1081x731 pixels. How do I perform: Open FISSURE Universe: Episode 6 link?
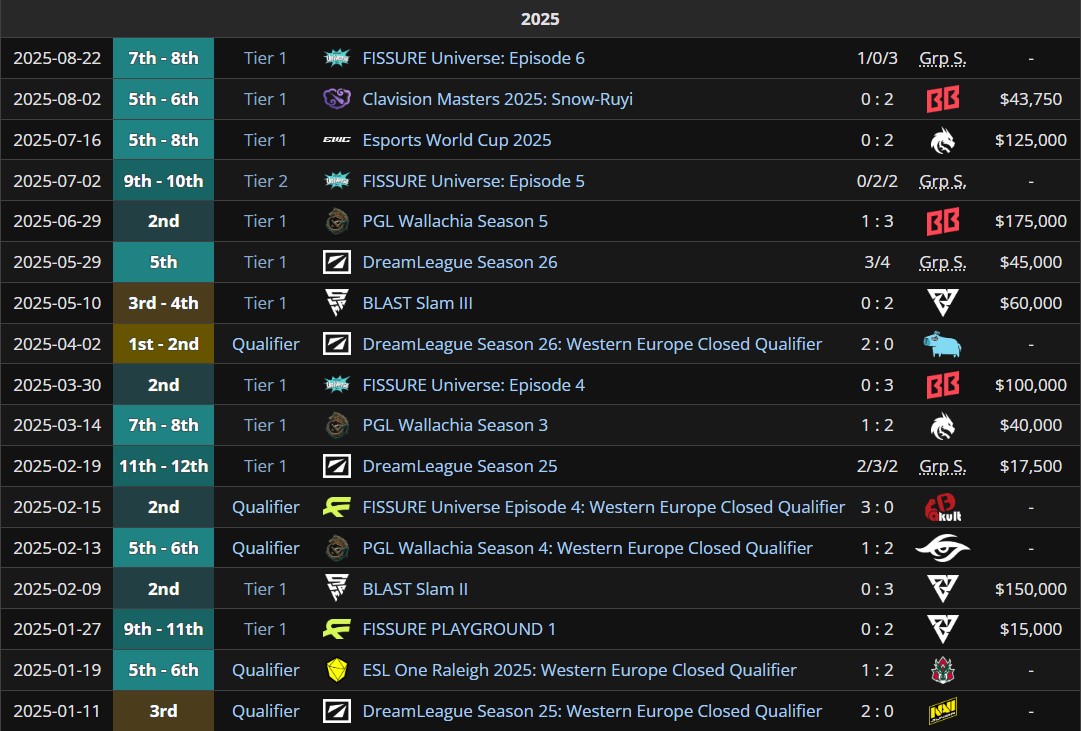(x=473, y=58)
